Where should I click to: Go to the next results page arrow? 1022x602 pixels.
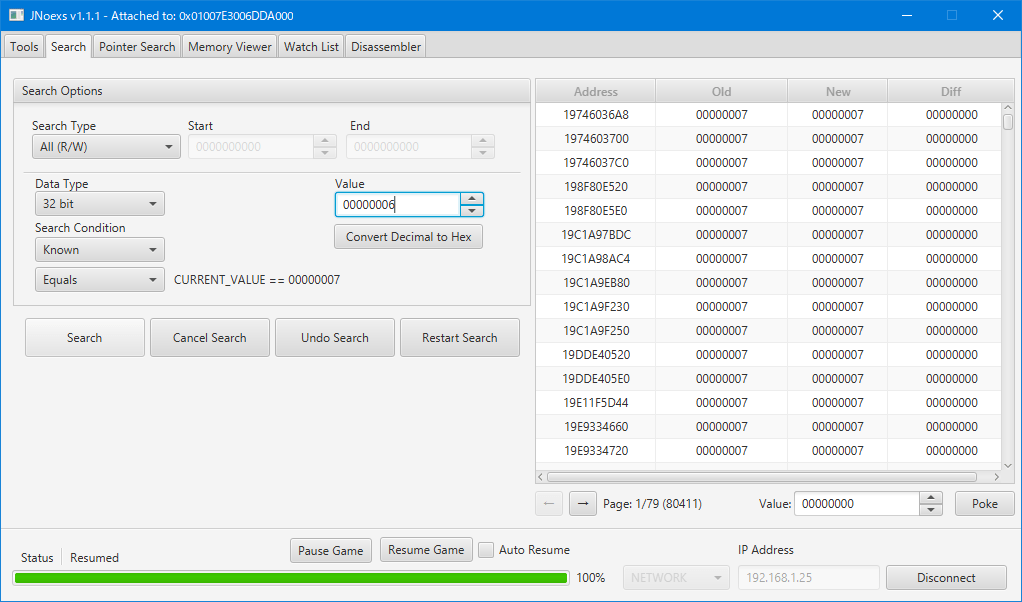click(x=583, y=504)
